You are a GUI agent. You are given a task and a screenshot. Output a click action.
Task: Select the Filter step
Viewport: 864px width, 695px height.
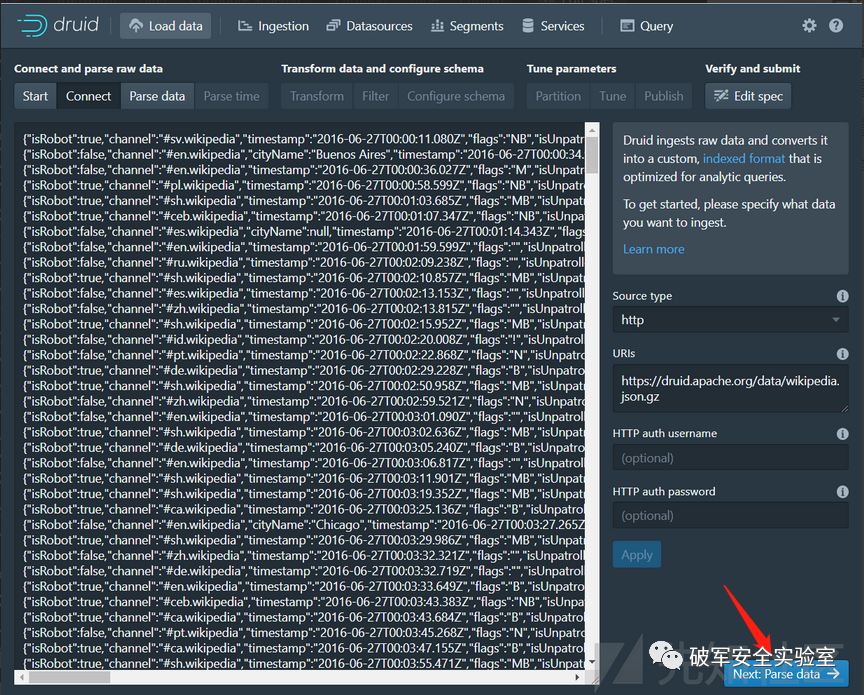tap(375, 96)
